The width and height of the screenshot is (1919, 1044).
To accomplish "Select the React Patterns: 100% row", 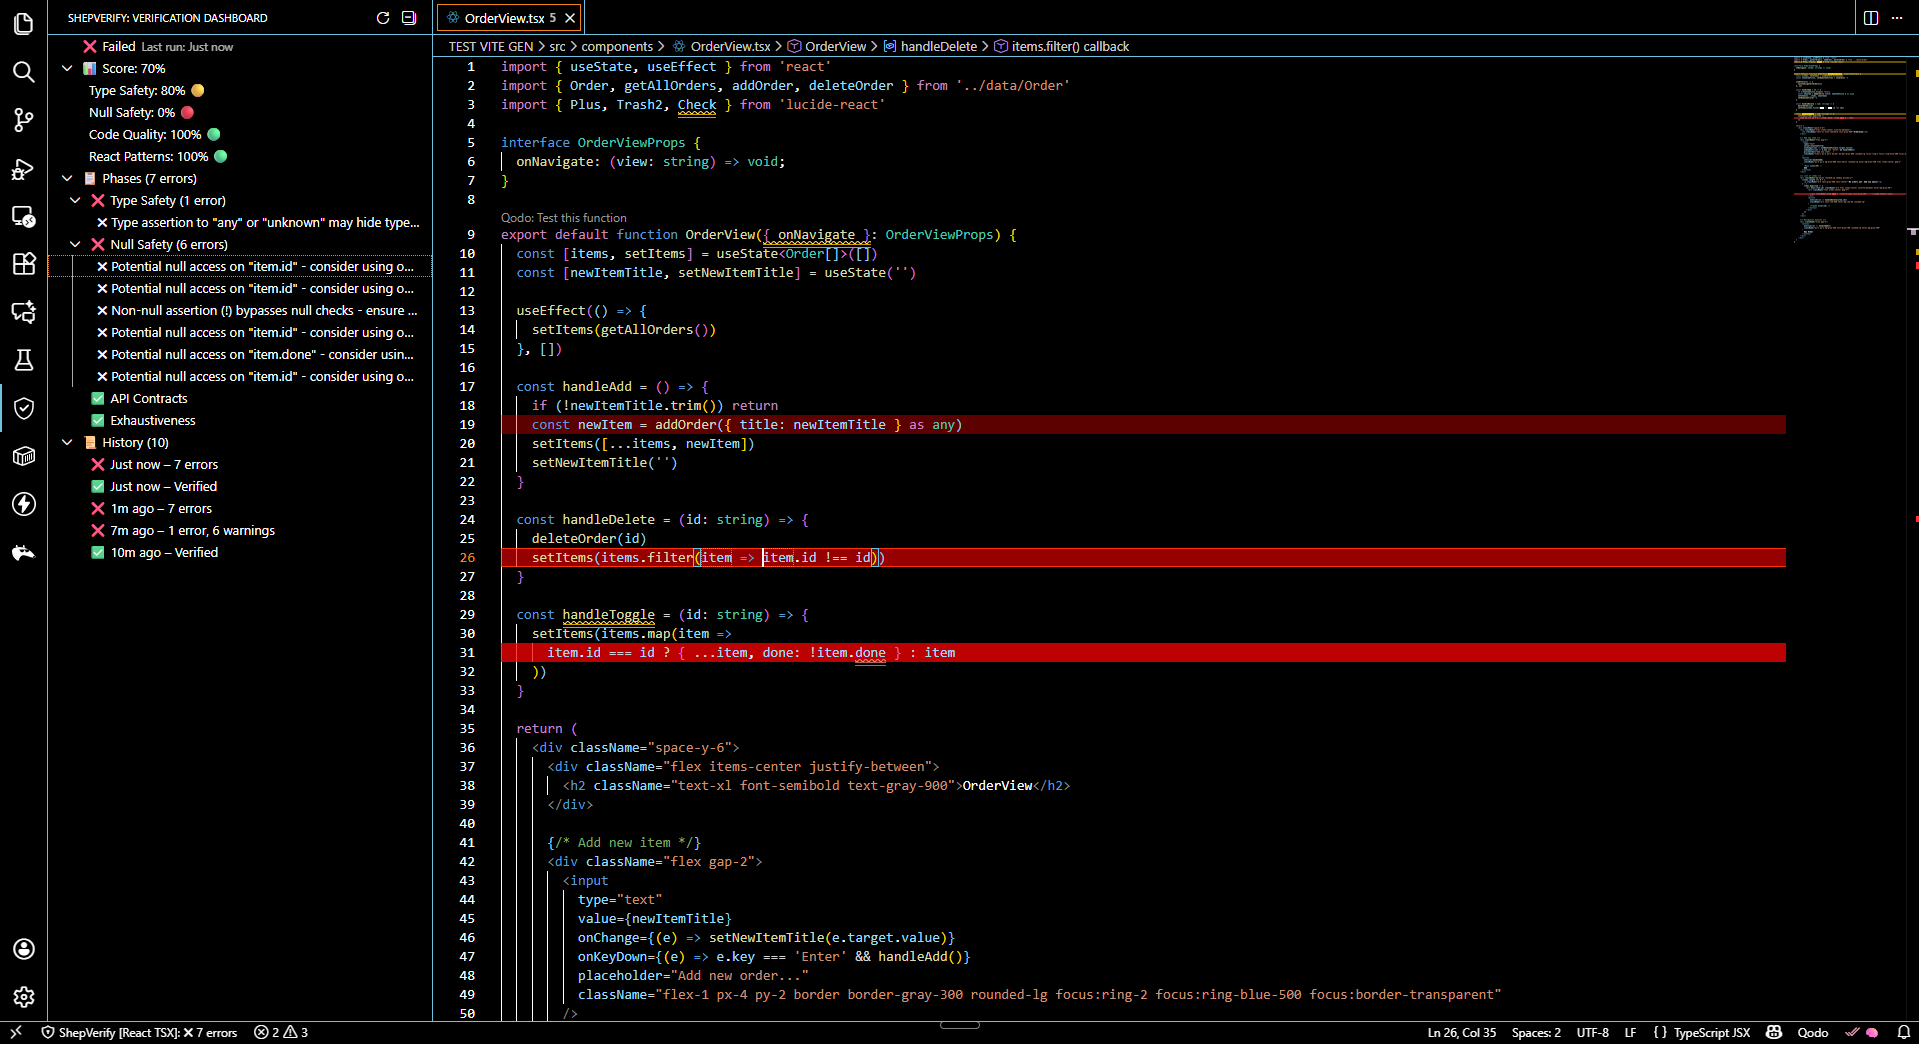I will click(240, 157).
